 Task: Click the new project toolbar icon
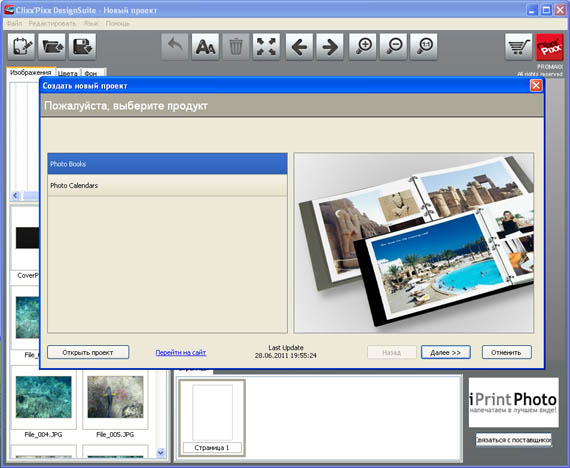[x=21, y=47]
